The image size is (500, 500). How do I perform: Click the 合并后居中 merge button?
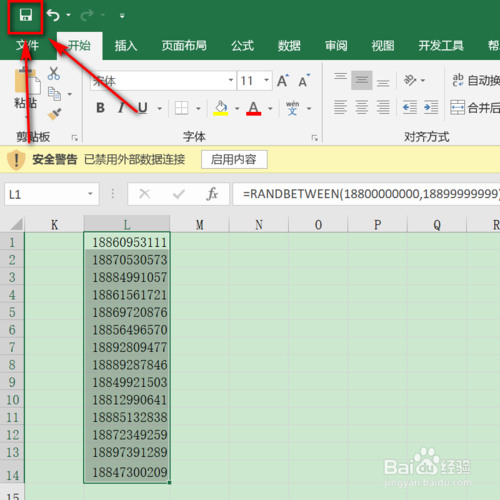click(475, 108)
